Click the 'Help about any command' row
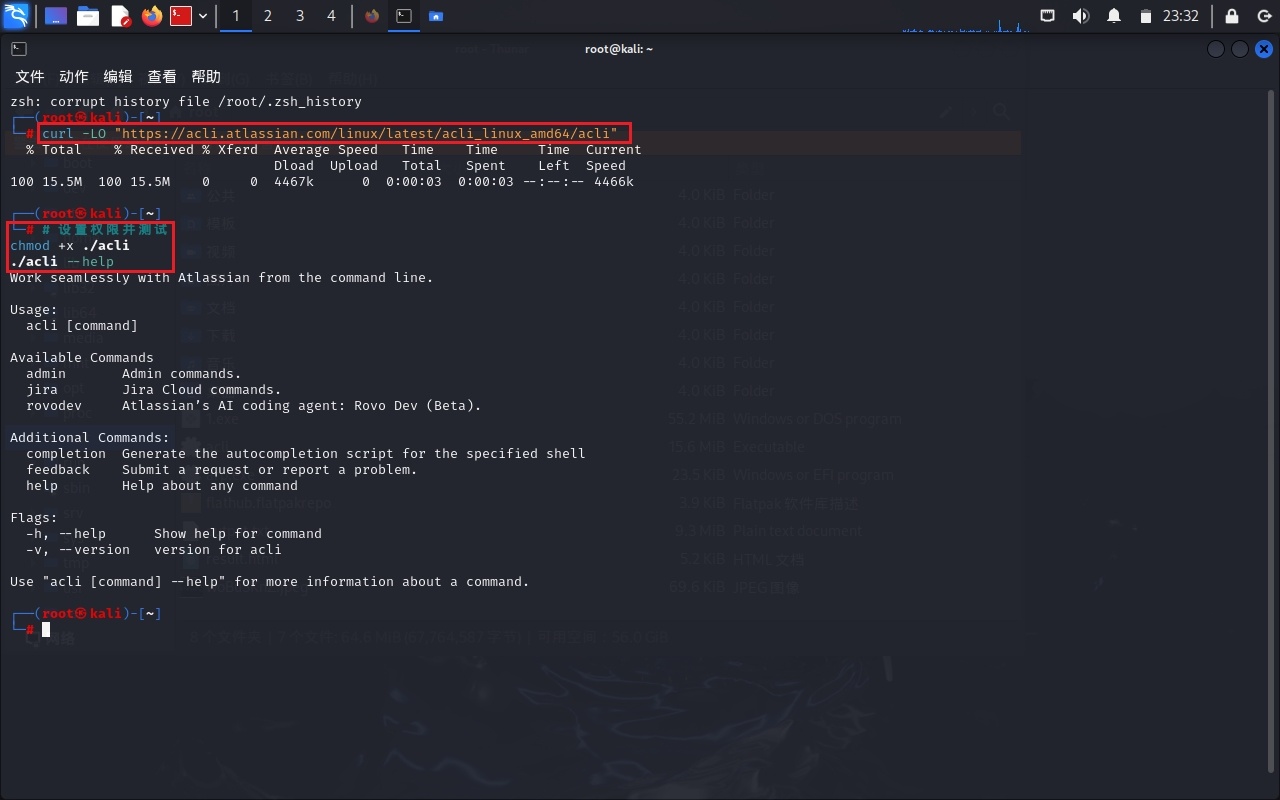The height and width of the screenshot is (800, 1280). [162, 486]
